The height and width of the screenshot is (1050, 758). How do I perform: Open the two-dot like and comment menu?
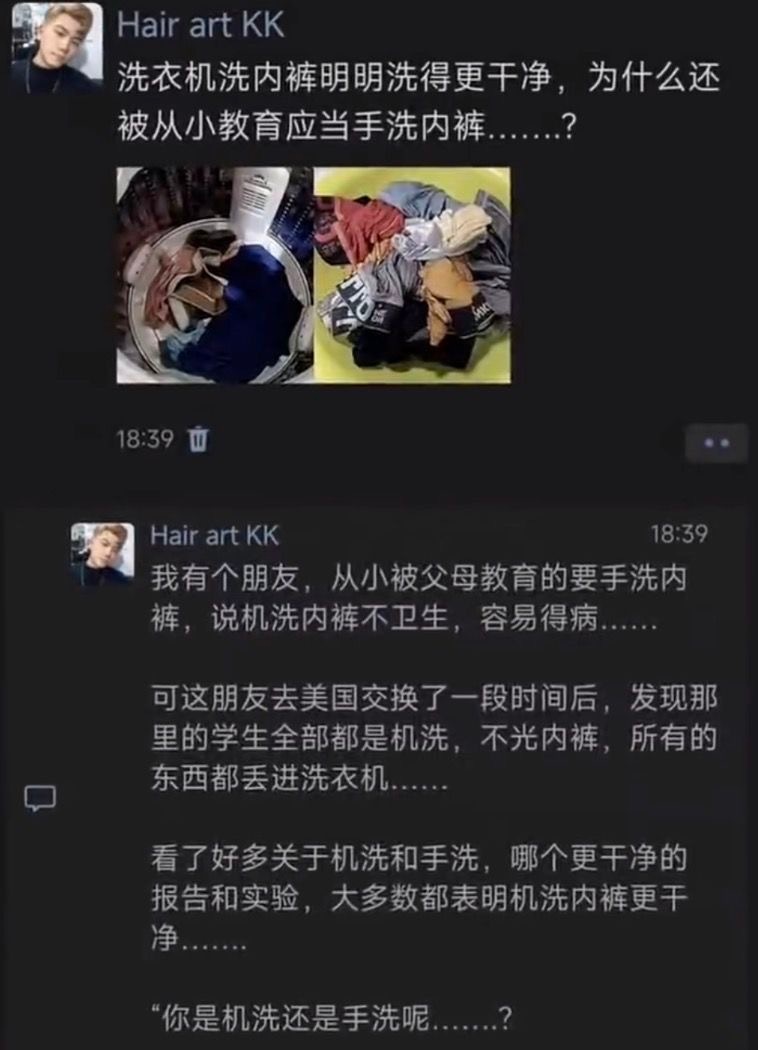716,443
